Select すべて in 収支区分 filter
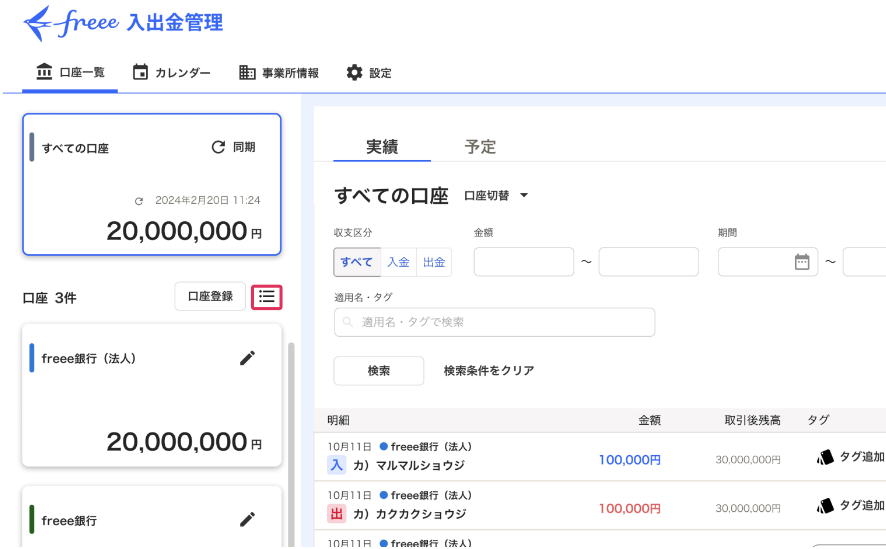The height and width of the screenshot is (549, 886). [x=357, y=262]
